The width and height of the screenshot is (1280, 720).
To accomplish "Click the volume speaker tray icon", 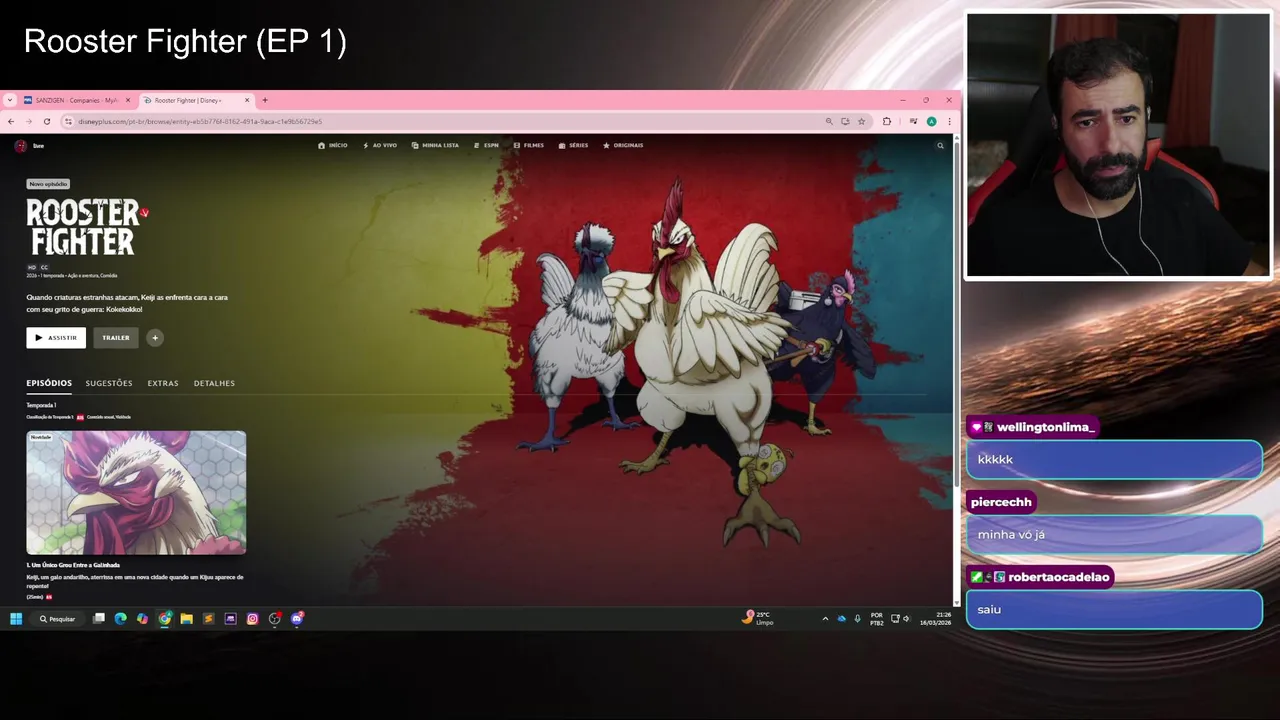I will click(x=907, y=619).
